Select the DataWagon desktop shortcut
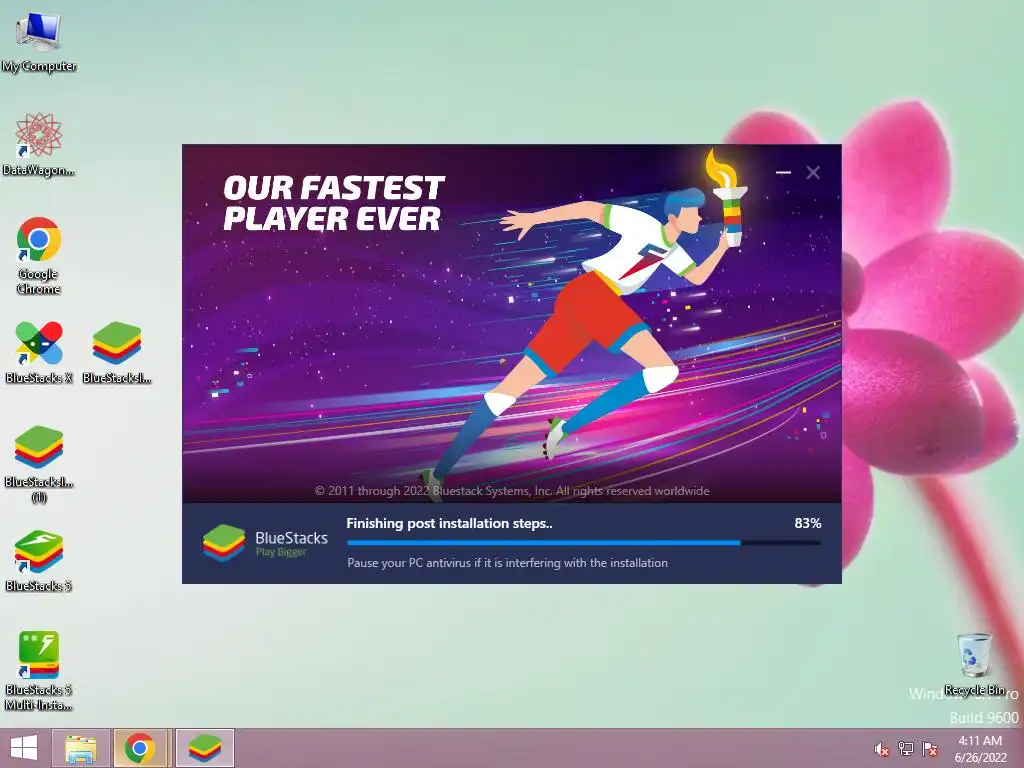This screenshot has height=768, width=1024. [39, 145]
